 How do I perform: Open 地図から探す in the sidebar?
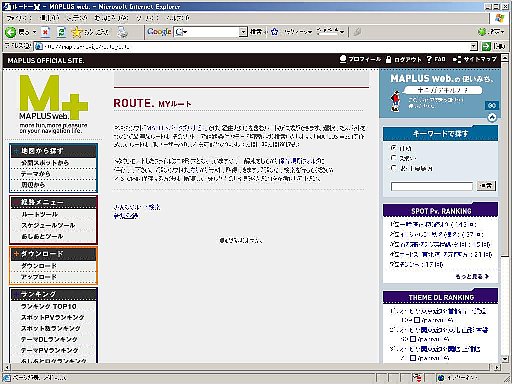coord(54,151)
